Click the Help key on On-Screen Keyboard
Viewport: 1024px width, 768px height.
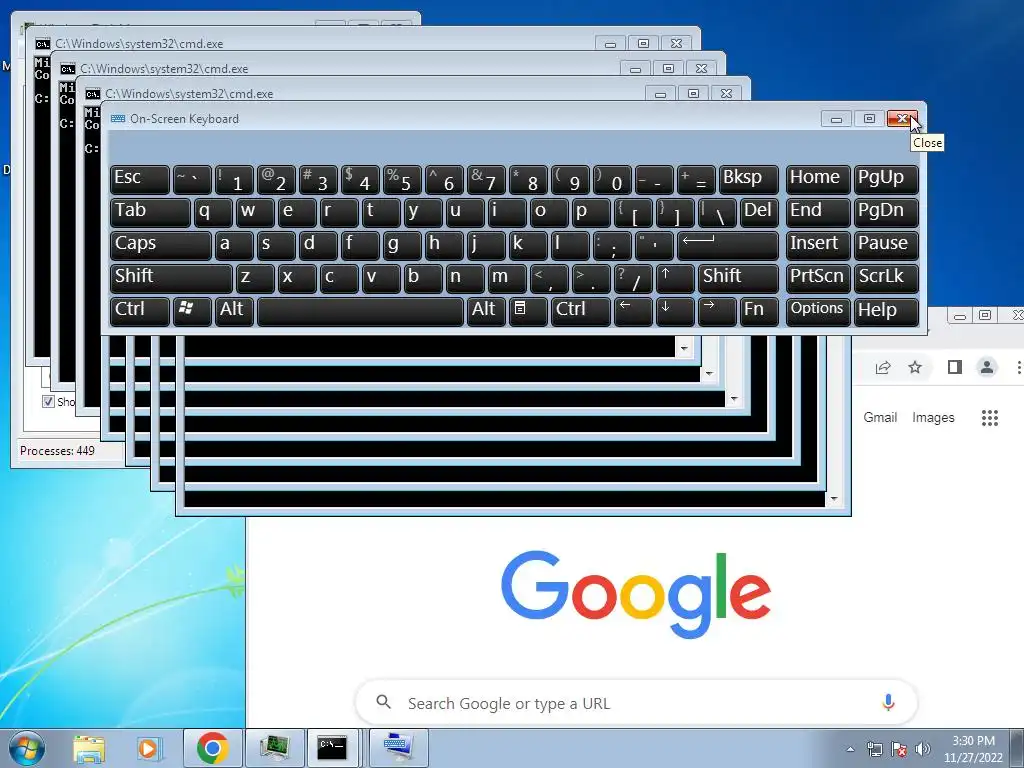click(886, 311)
